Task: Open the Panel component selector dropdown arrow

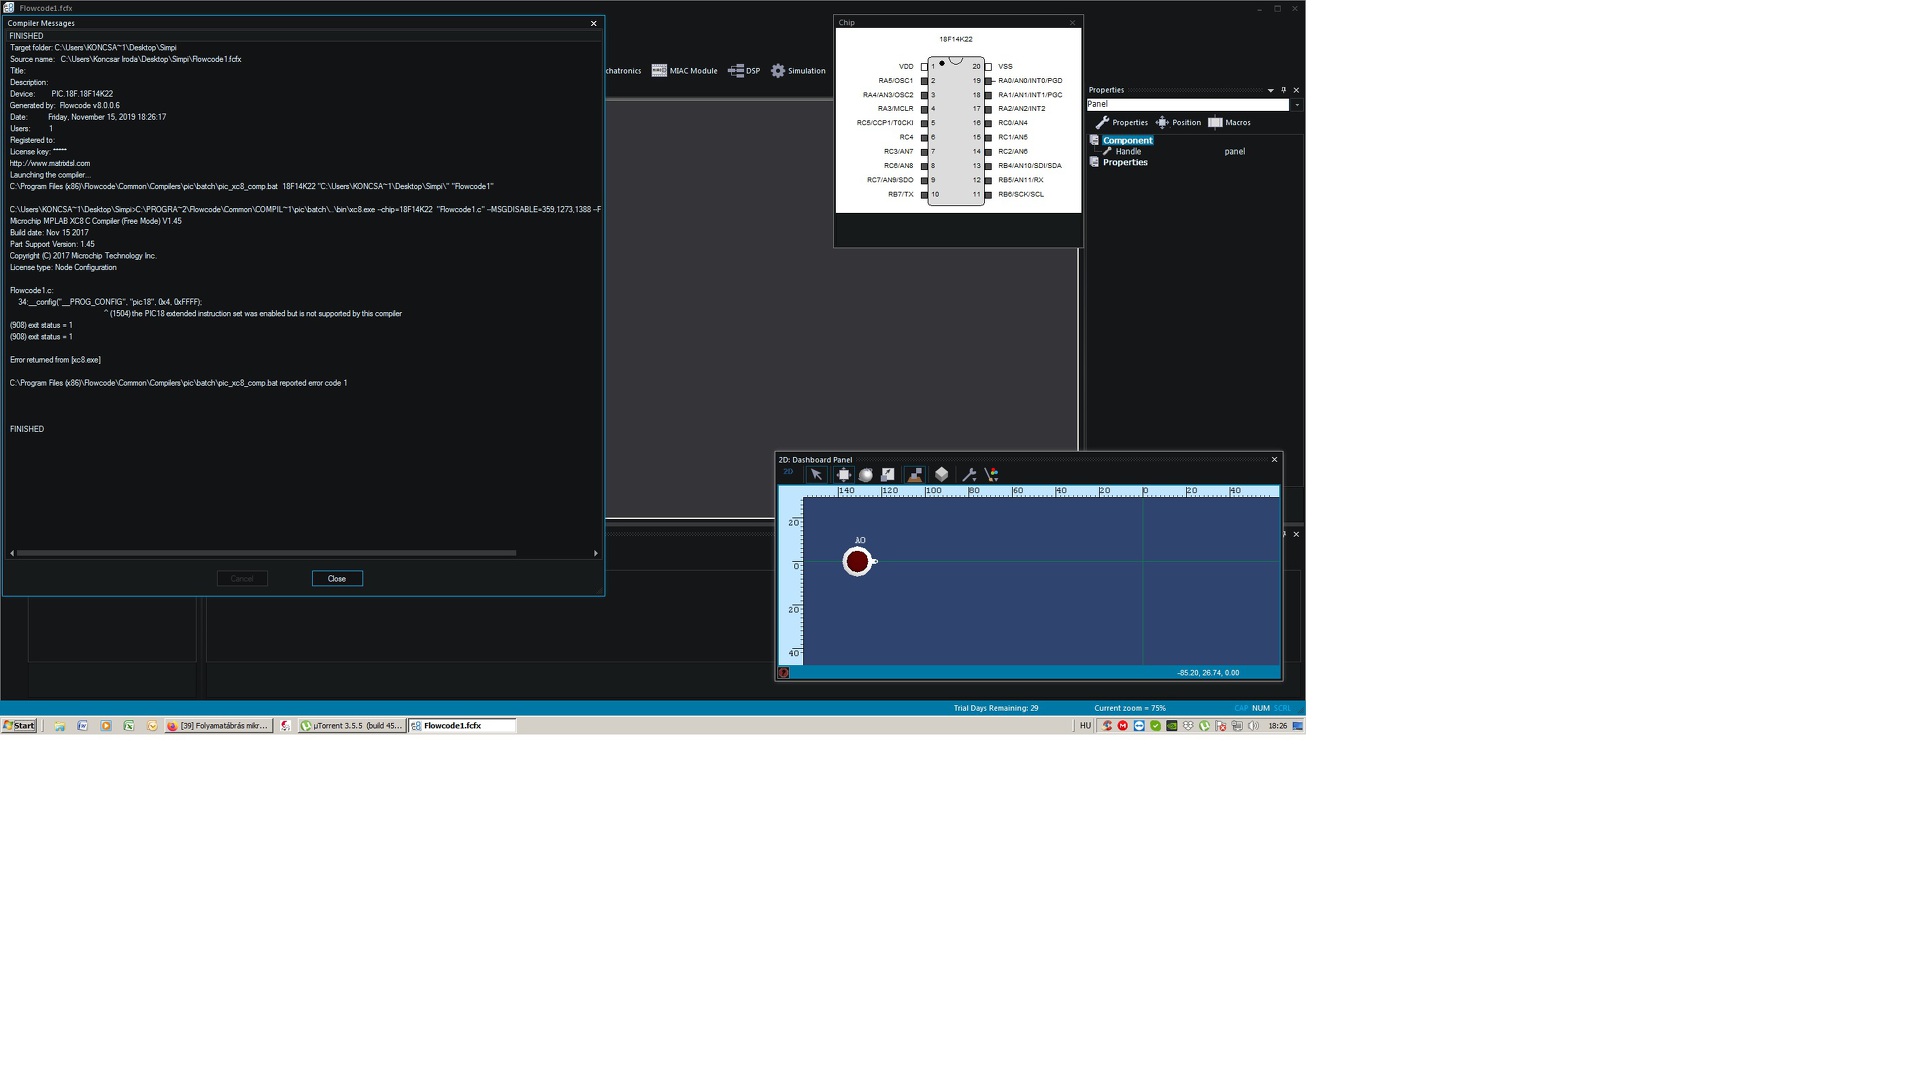Action: [x=1297, y=105]
